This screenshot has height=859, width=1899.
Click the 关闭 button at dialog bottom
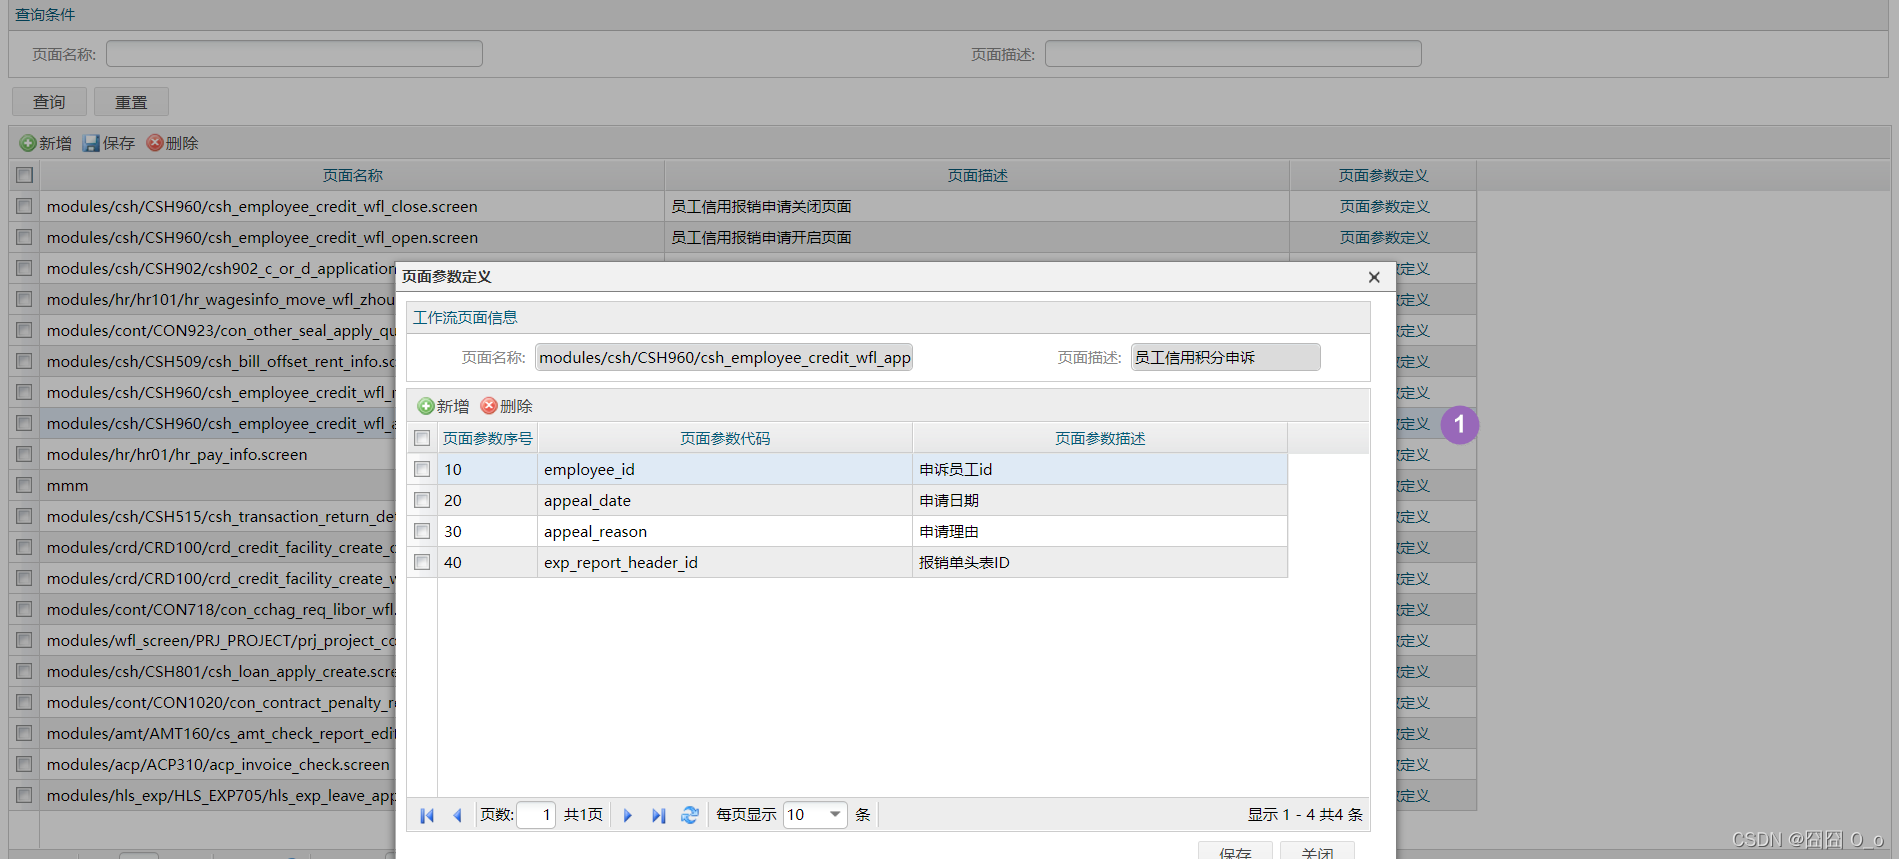tap(1317, 852)
